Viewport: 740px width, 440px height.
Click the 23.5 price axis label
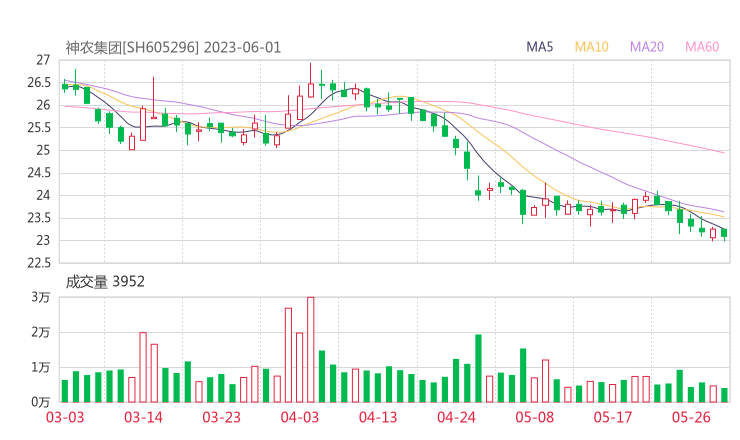coord(39,218)
